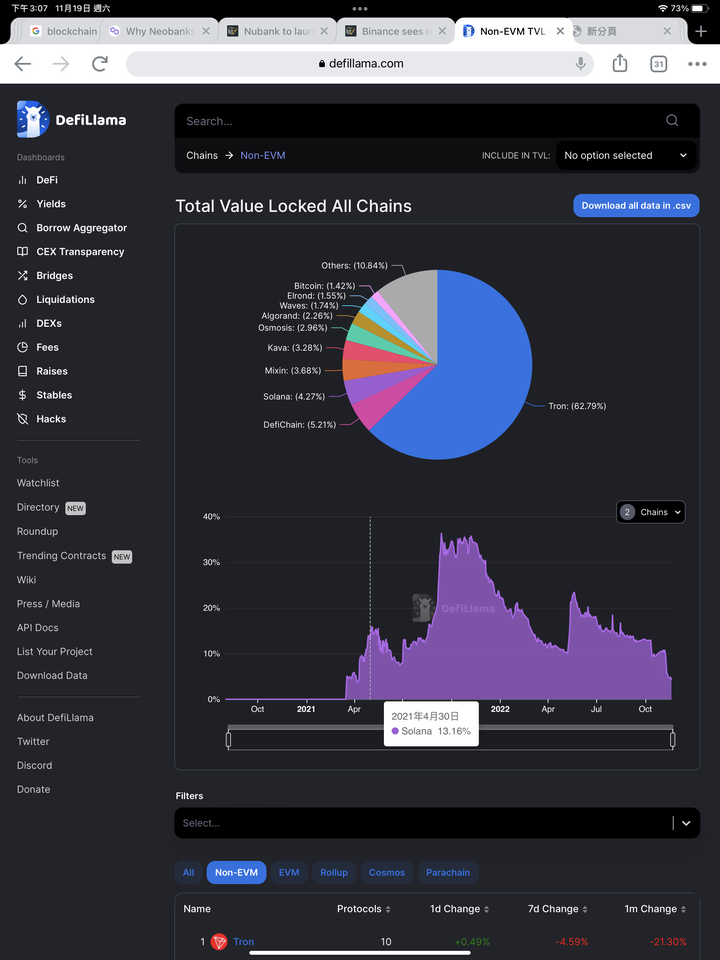Click the defillama.com address bar
Viewport: 720px width, 960px height.
(x=360, y=64)
